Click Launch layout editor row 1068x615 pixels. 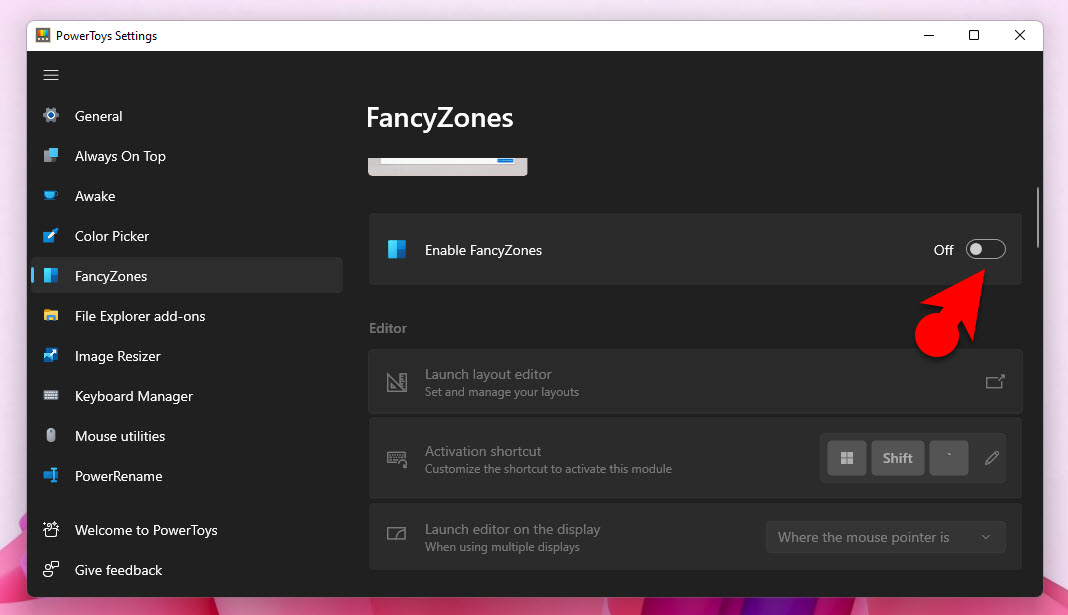tap(695, 382)
